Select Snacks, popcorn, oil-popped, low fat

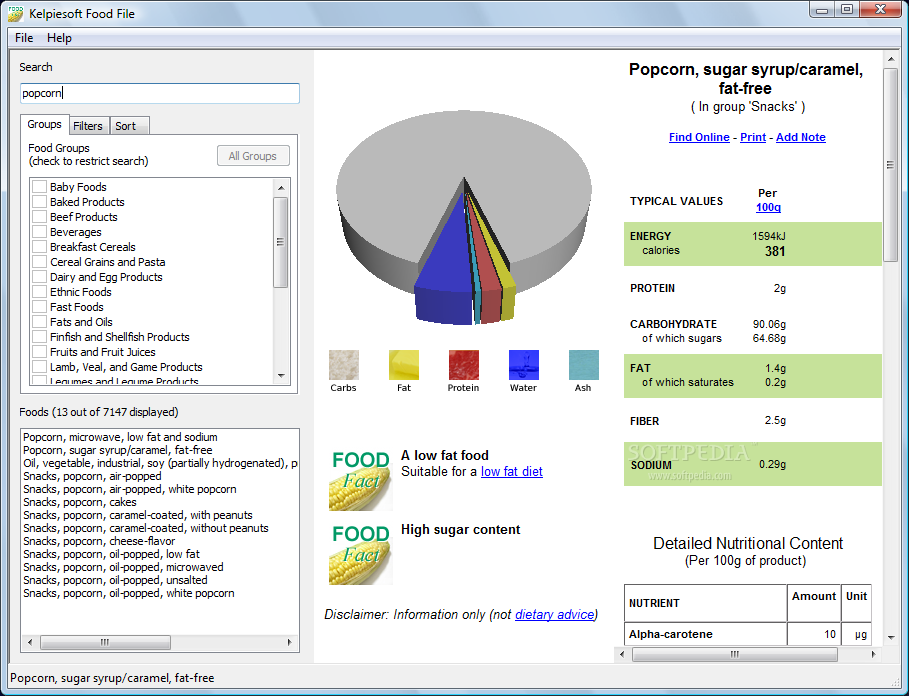click(111, 554)
